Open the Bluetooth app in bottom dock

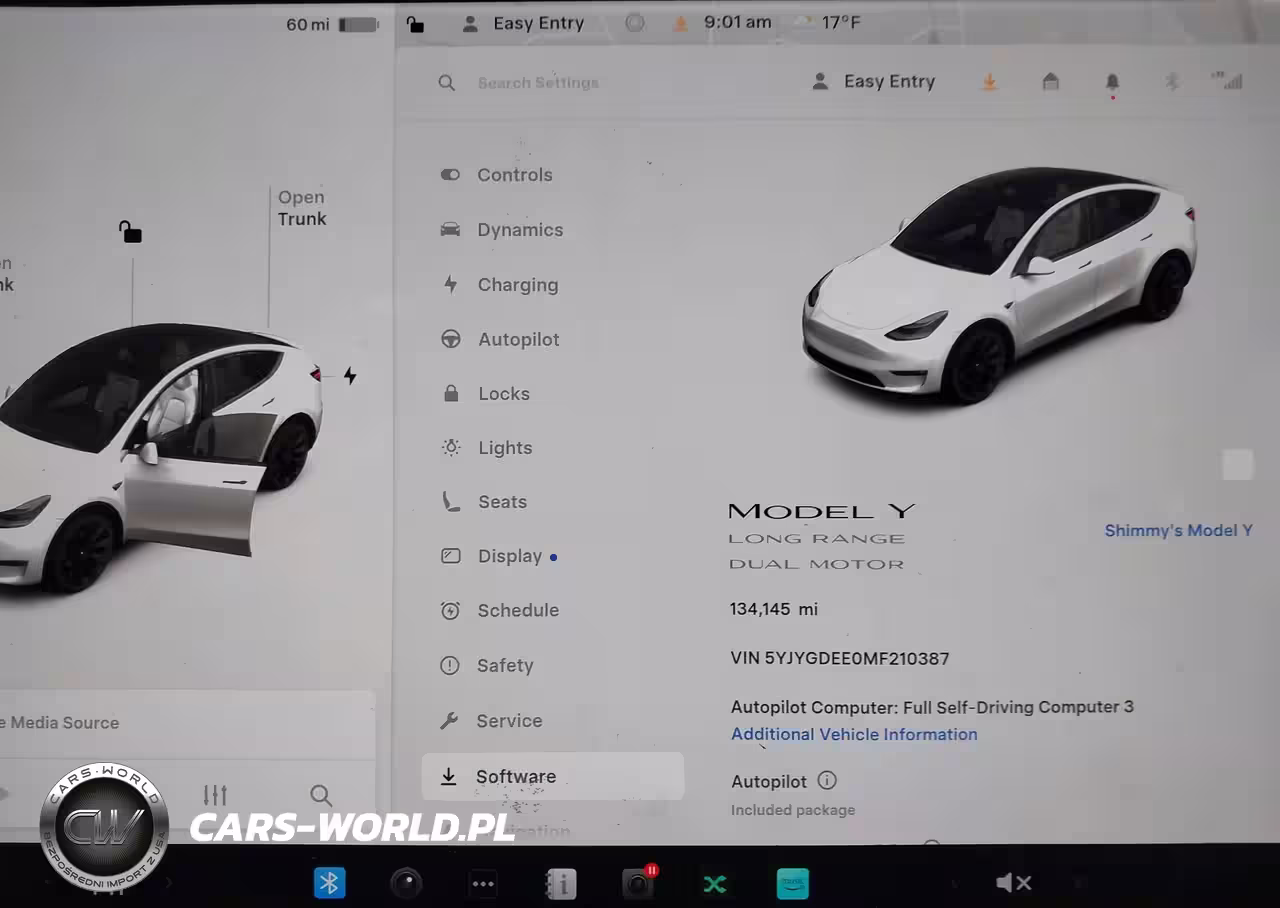point(330,883)
